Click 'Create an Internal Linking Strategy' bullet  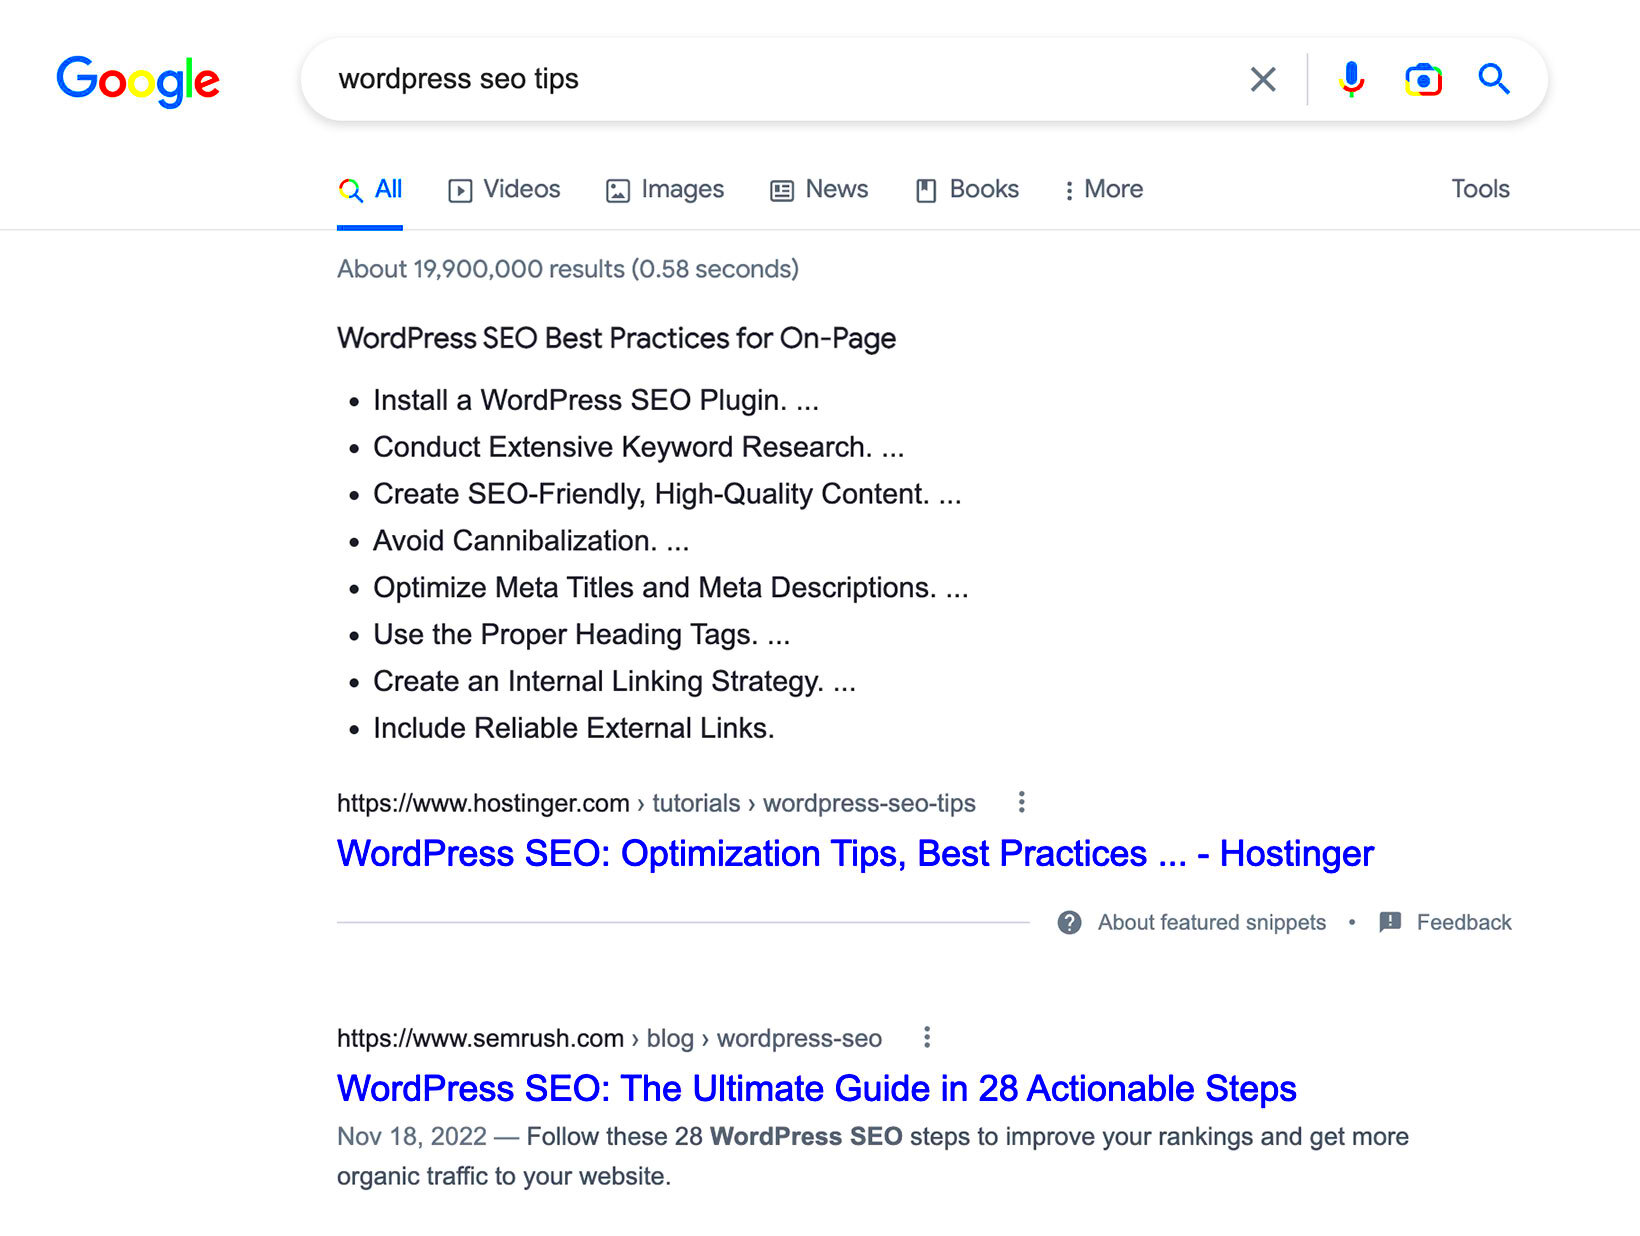pos(615,682)
